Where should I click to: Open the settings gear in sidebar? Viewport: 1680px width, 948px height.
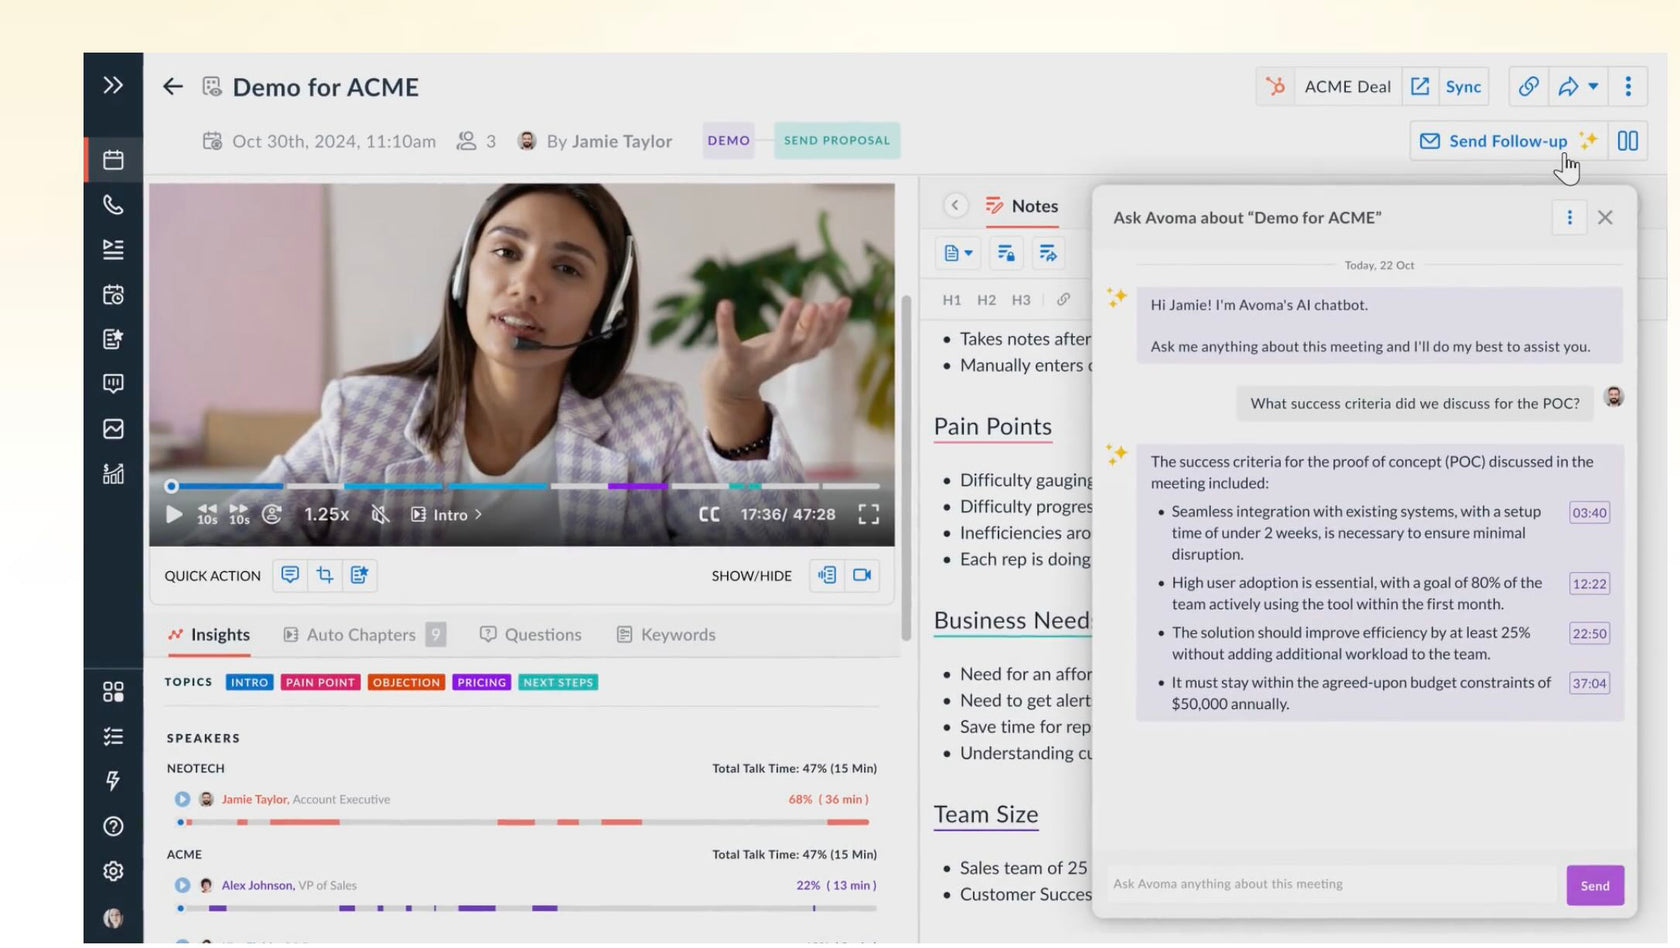pos(113,871)
